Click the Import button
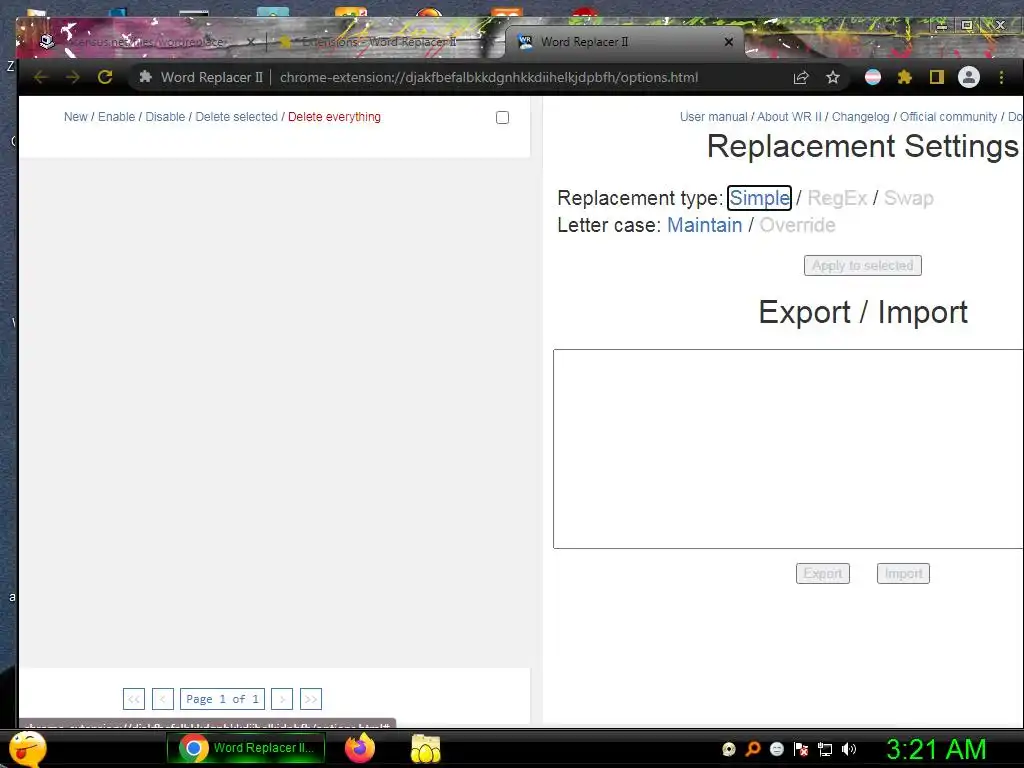The image size is (1024, 768). 903,573
